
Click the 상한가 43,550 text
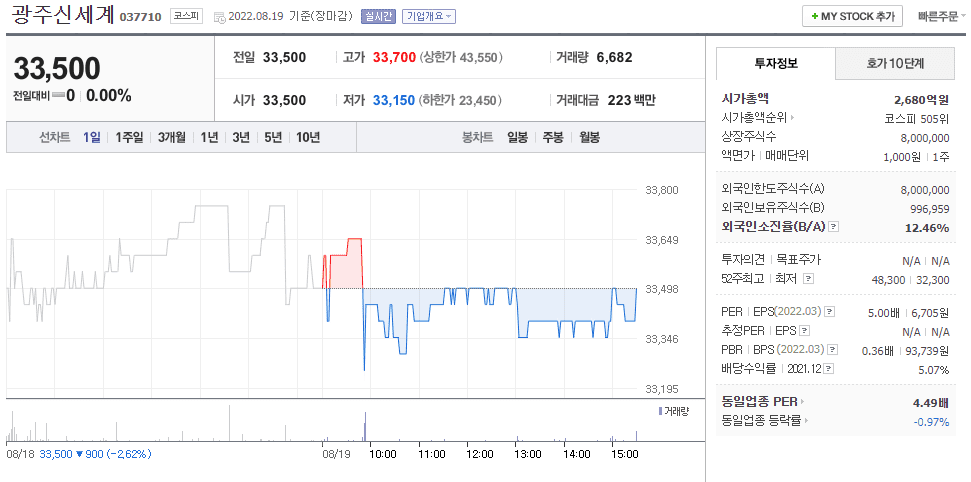[461, 58]
